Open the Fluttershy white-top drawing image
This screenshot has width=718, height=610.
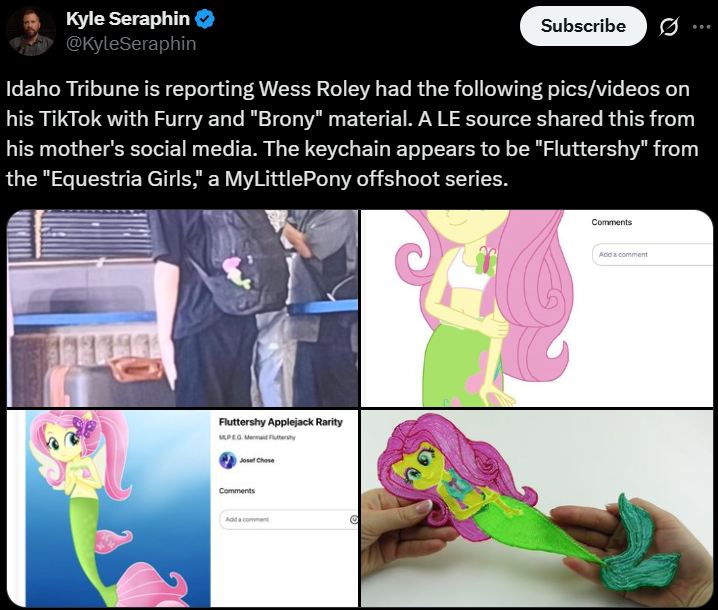coord(537,308)
